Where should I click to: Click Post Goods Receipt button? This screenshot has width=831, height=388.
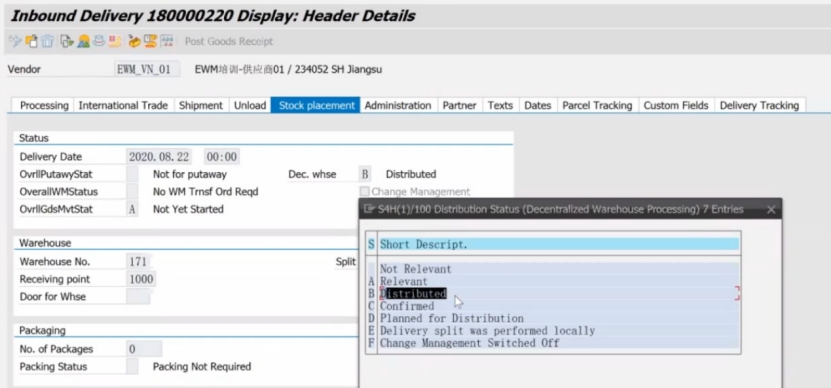(228, 41)
